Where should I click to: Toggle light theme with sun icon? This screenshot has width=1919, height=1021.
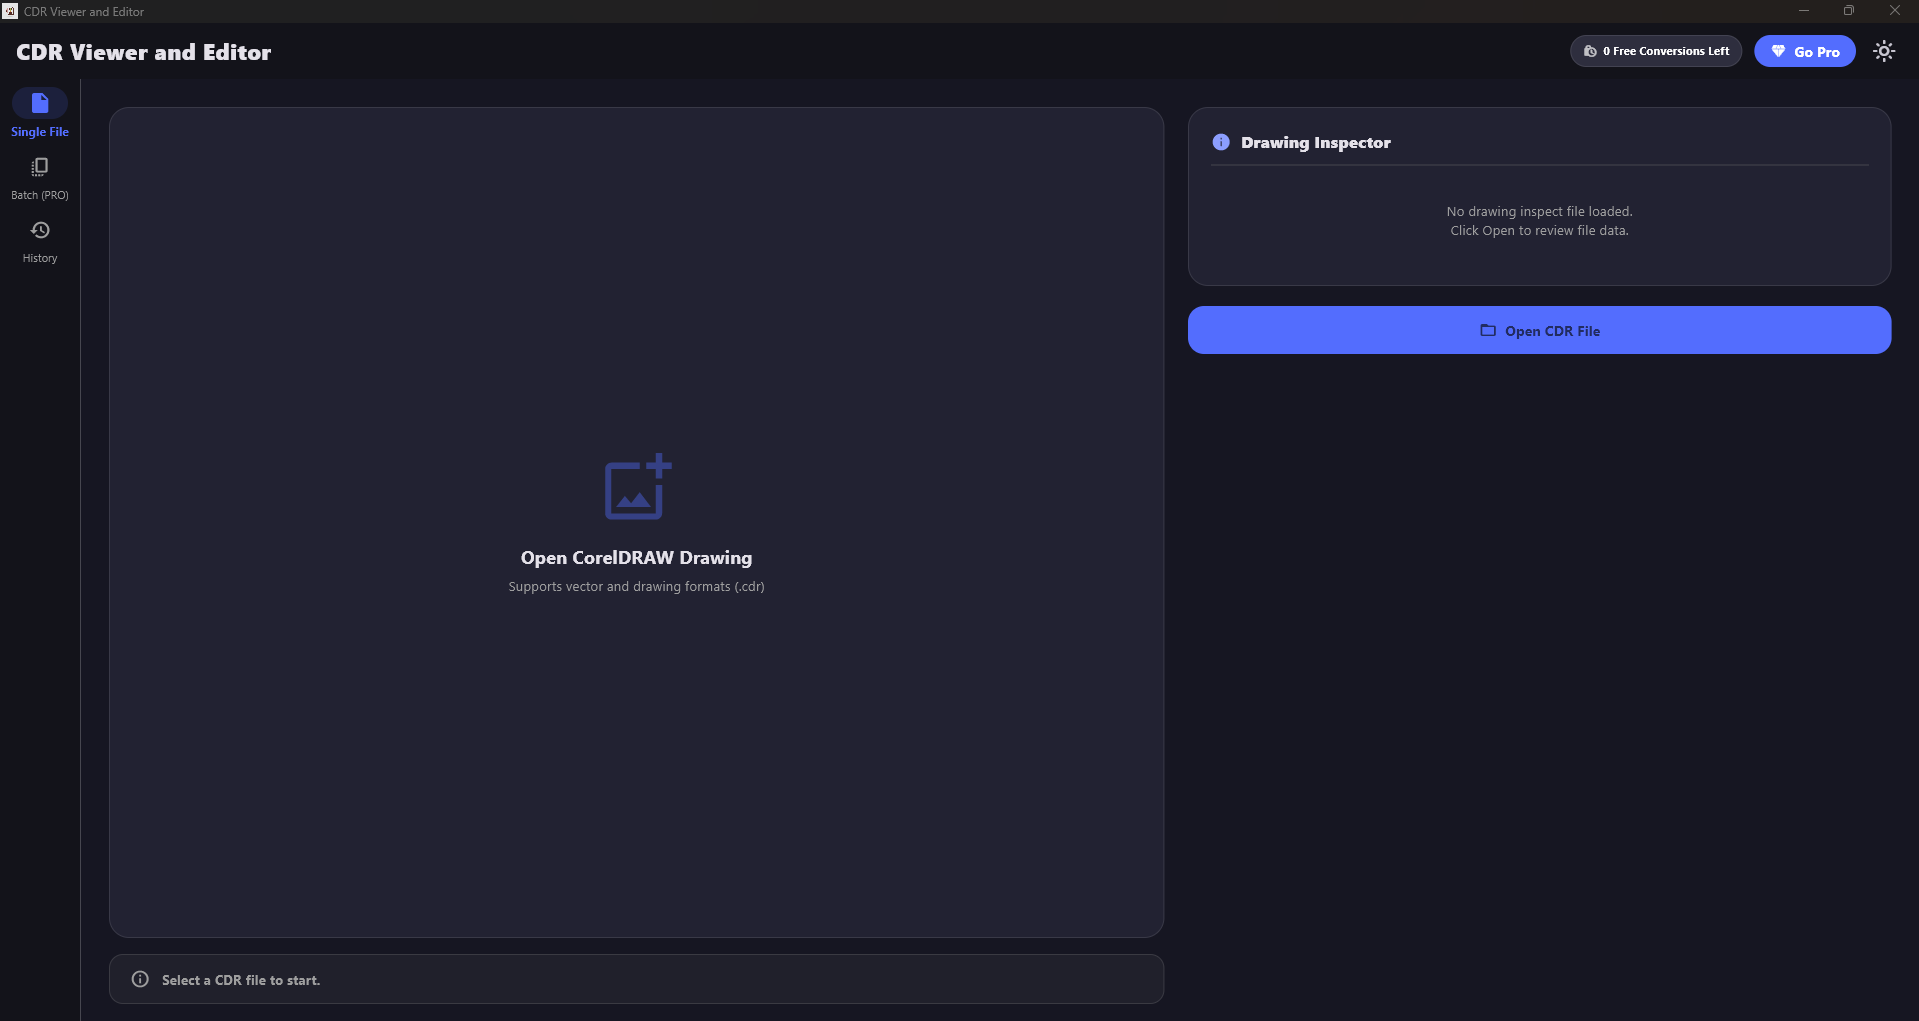(1884, 51)
